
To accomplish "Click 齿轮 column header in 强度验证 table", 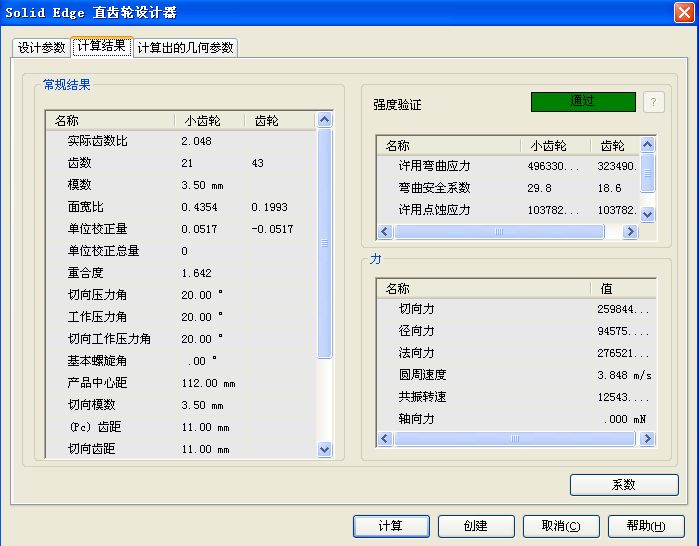I will pos(616,146).
